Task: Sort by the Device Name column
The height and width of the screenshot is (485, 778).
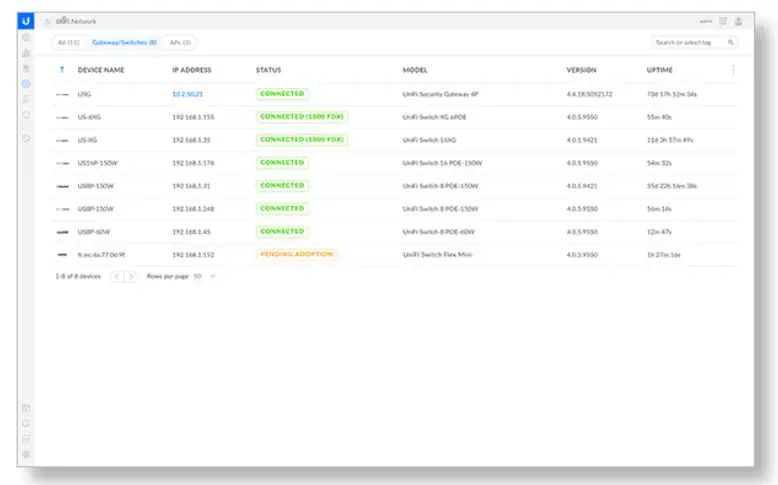Action: tap(101, 70)
